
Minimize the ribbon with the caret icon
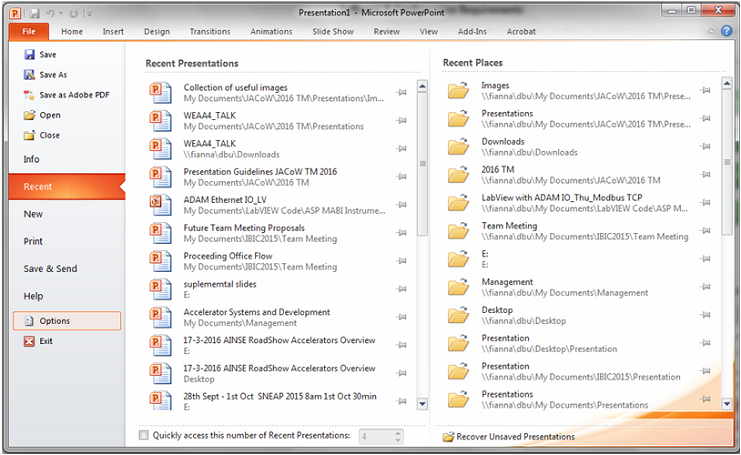coord(711,32)
